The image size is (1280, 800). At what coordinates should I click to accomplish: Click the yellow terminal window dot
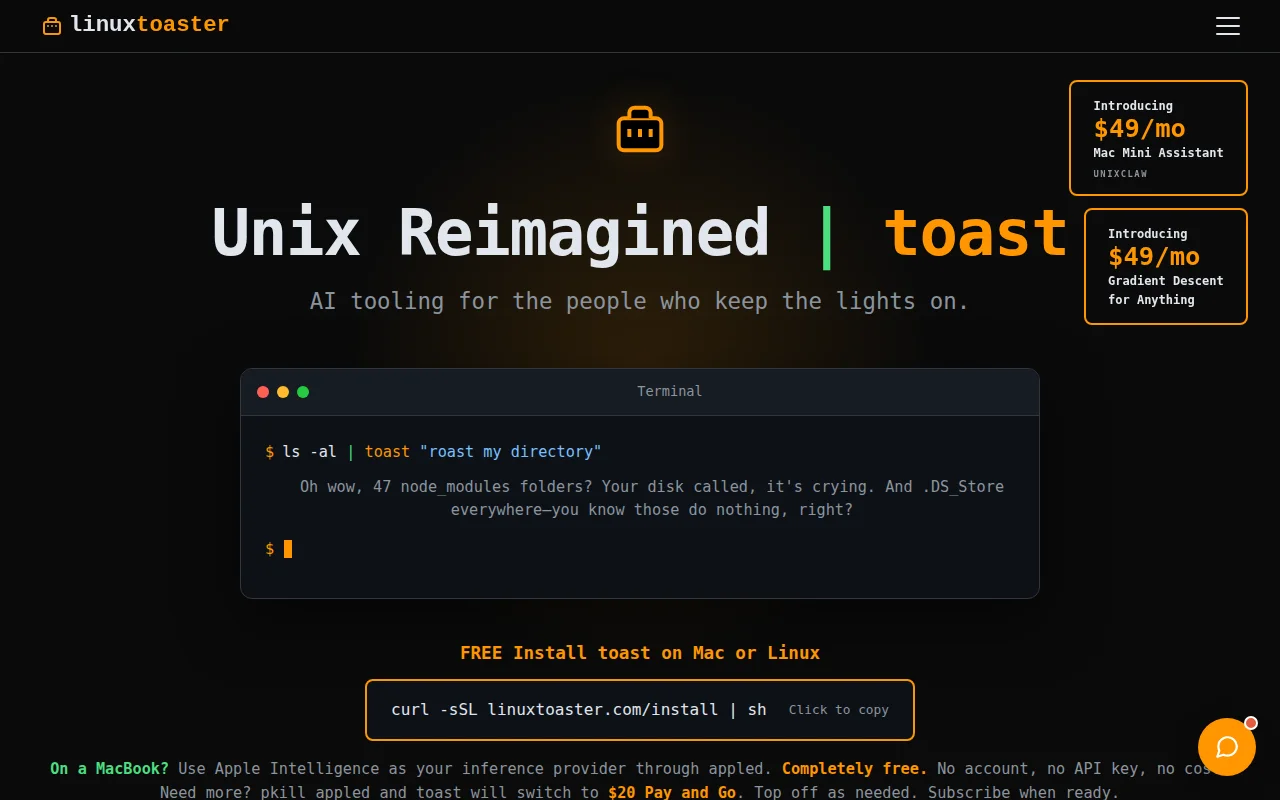coord(283,392)
